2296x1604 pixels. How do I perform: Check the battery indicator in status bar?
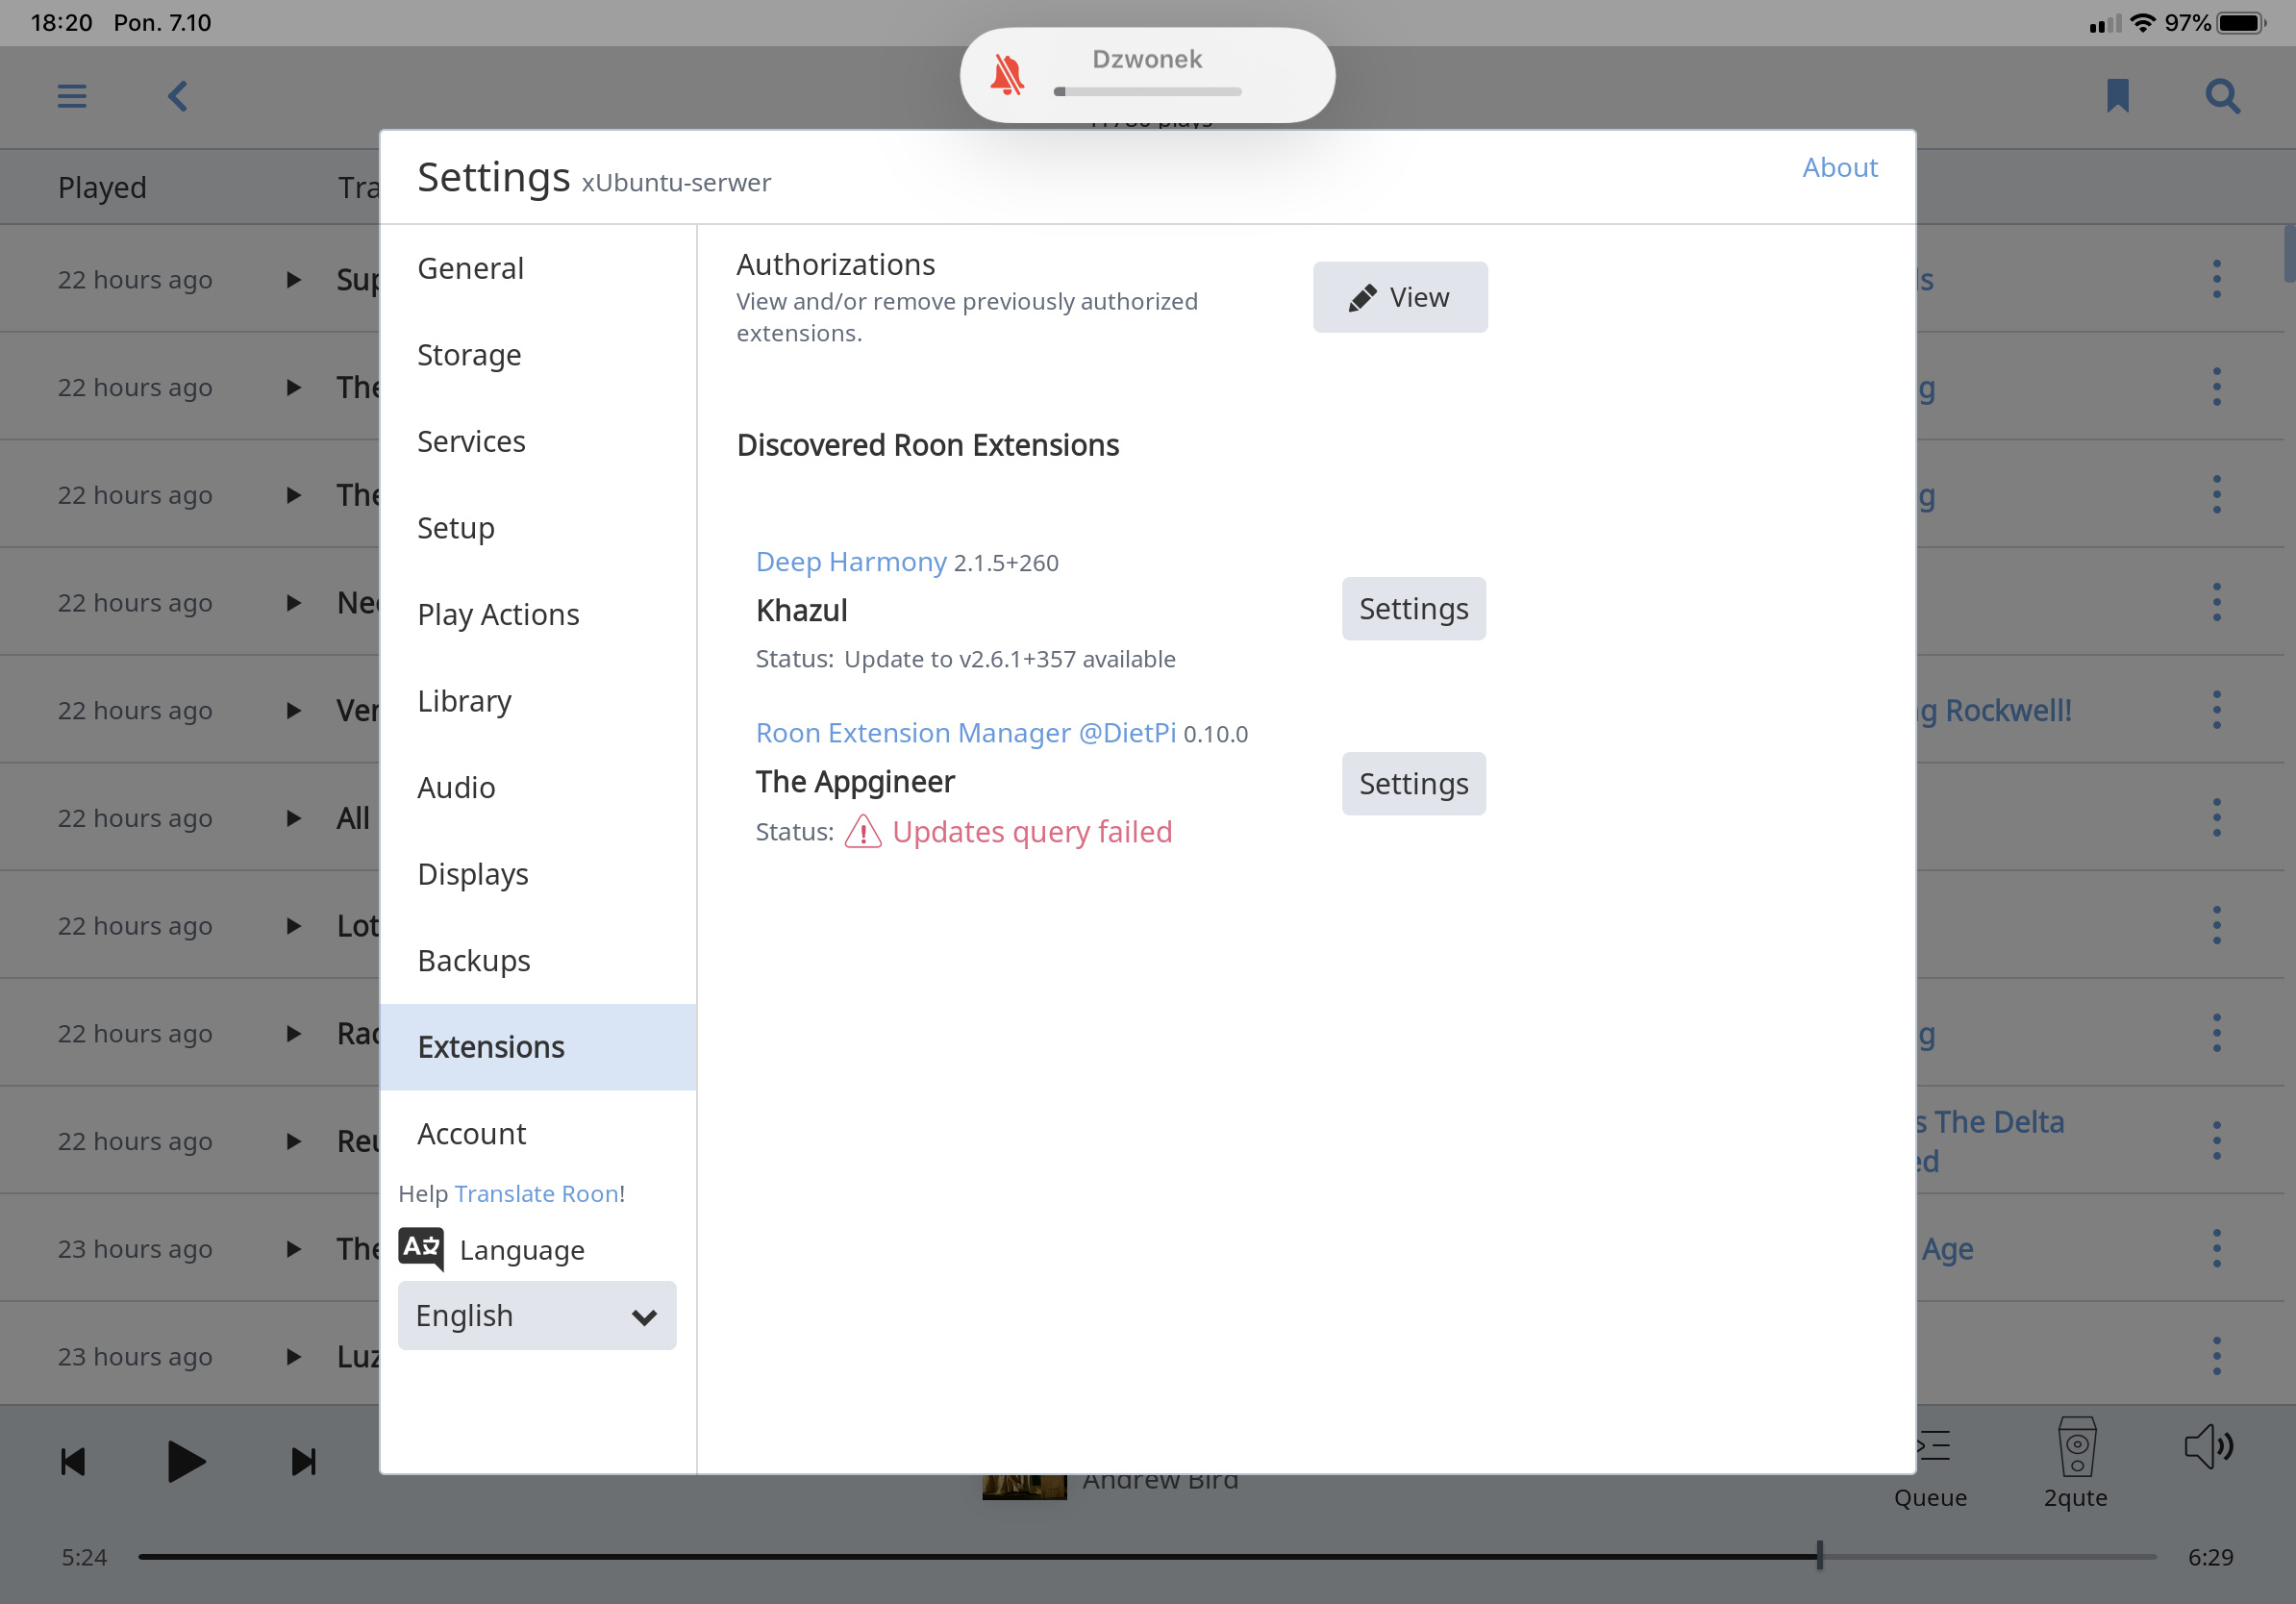coord(2241,22)
